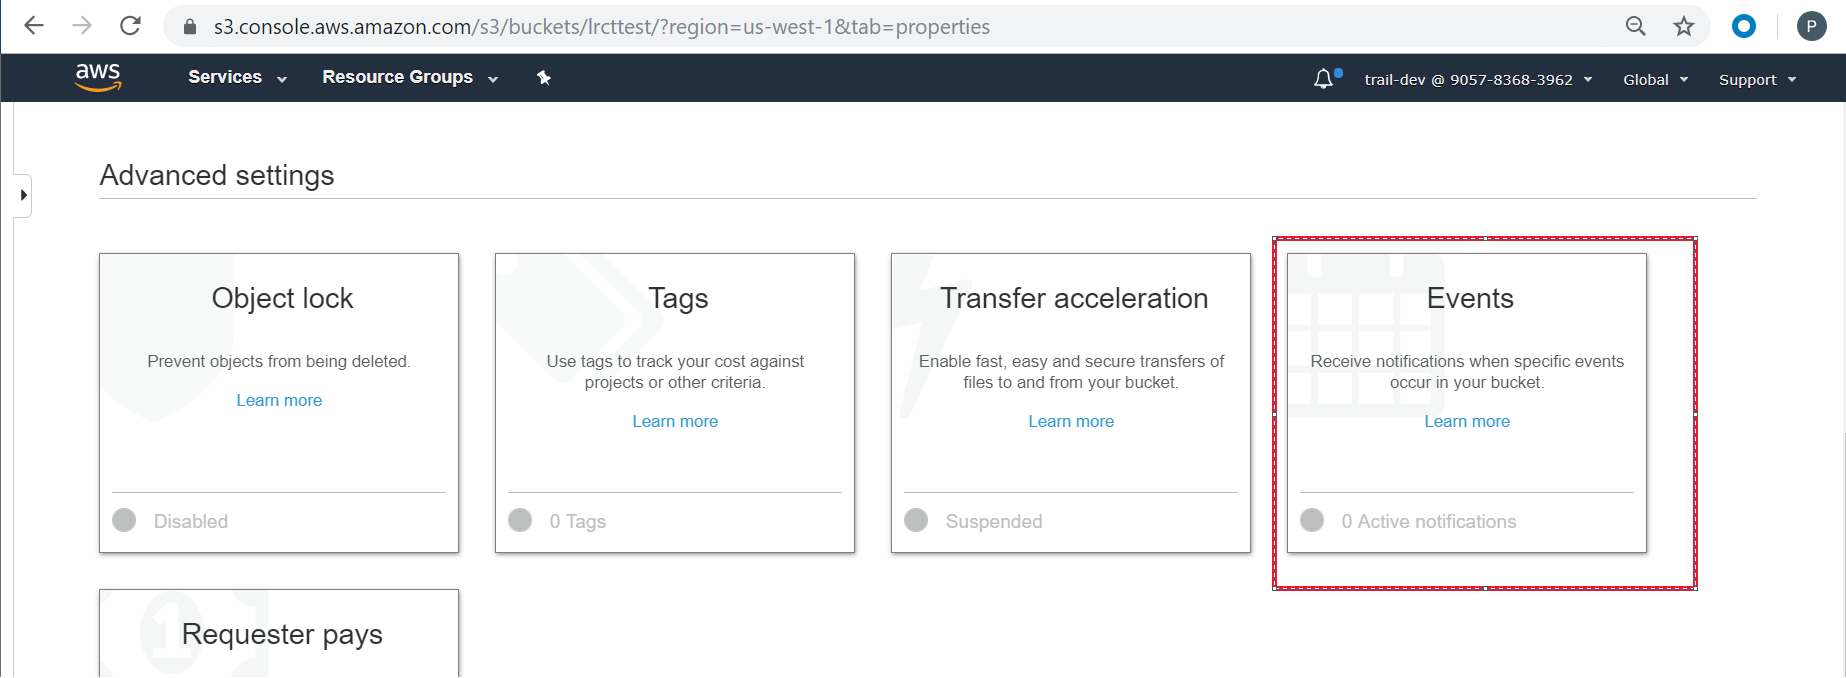The image size is (1846, 678).
Task: Click the 0 Tags status circle
Action: point(520,520)
